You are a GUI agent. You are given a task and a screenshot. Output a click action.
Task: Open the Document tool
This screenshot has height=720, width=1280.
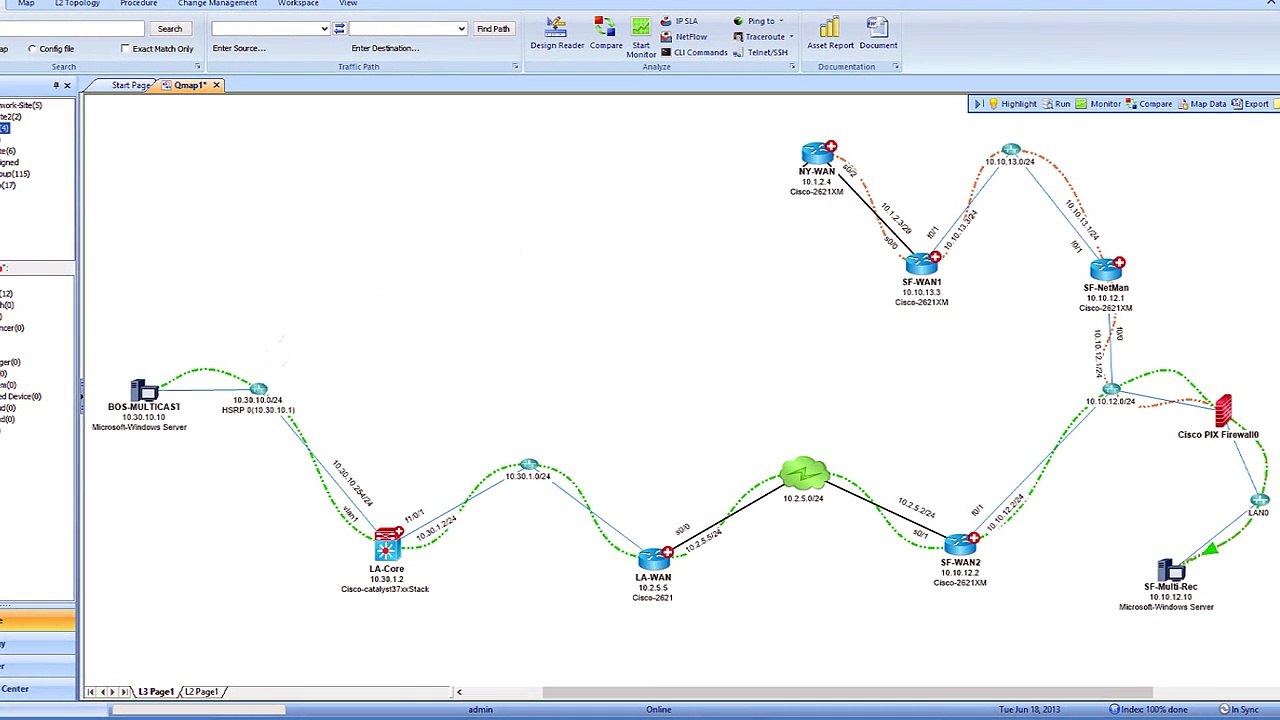tap(878, 34)
